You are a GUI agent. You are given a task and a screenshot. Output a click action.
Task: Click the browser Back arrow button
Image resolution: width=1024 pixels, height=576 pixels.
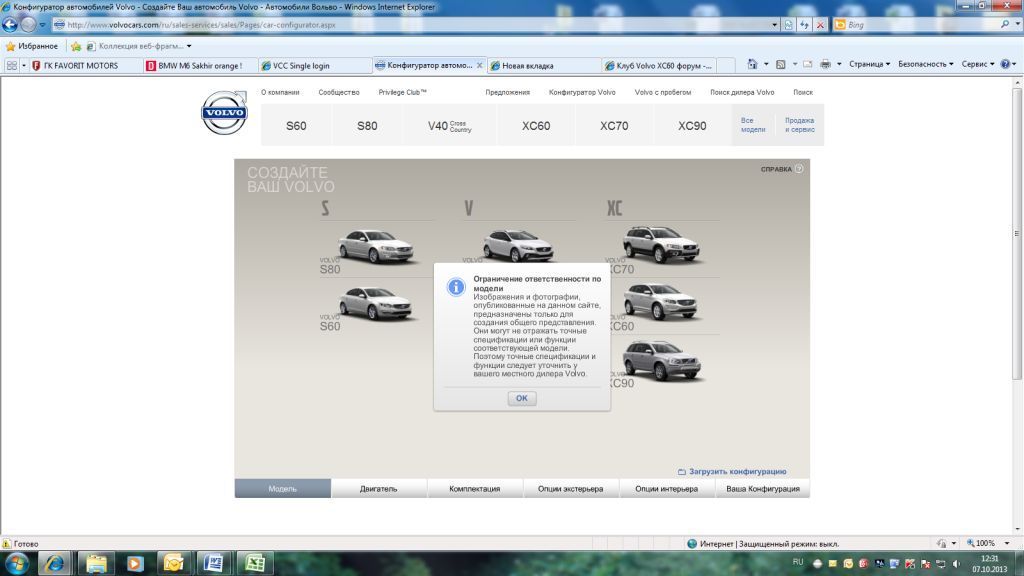[10, 25]
